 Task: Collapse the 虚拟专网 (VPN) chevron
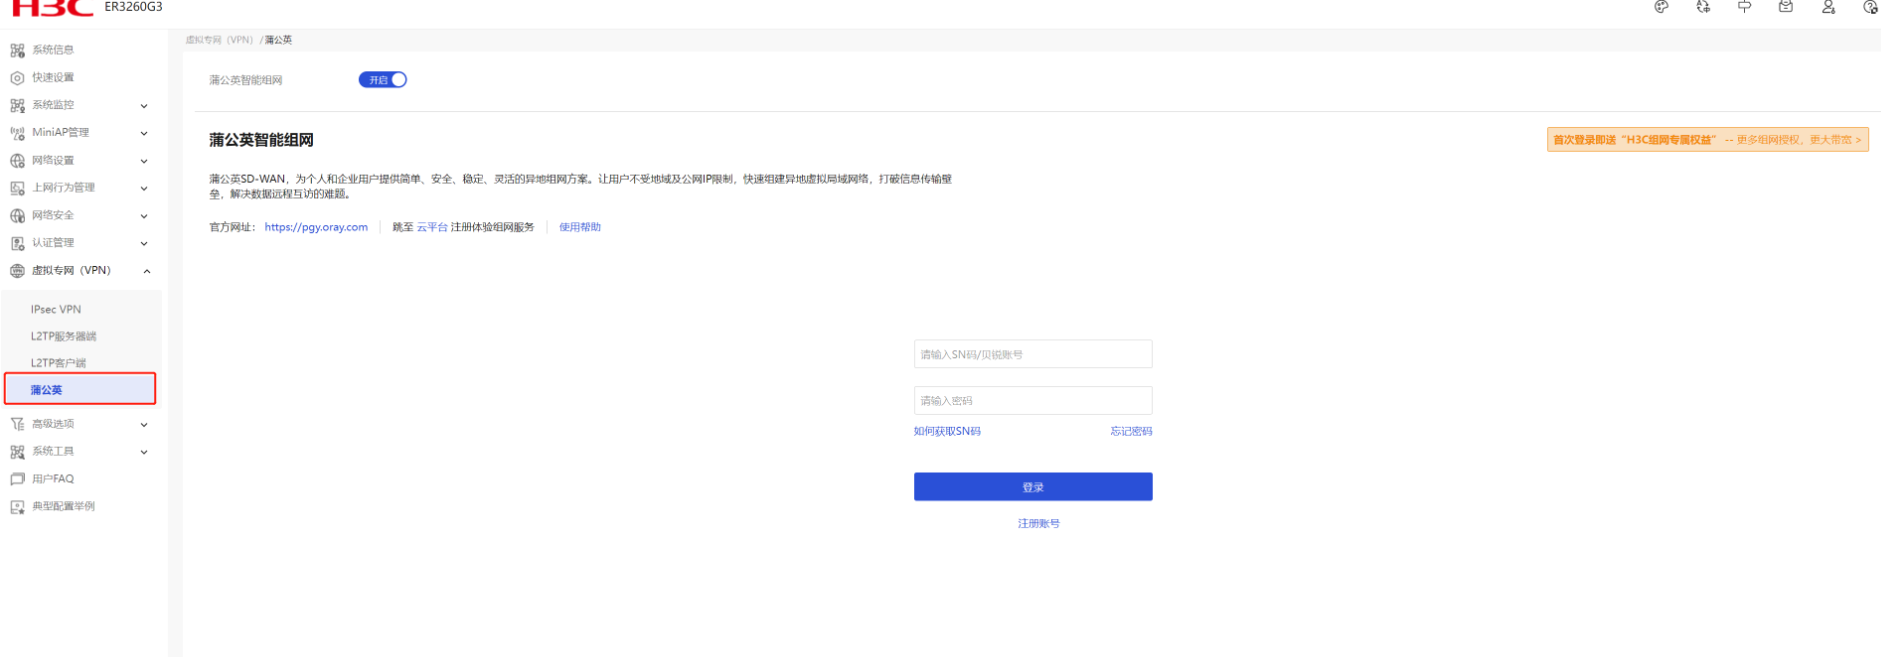point(146,271)
